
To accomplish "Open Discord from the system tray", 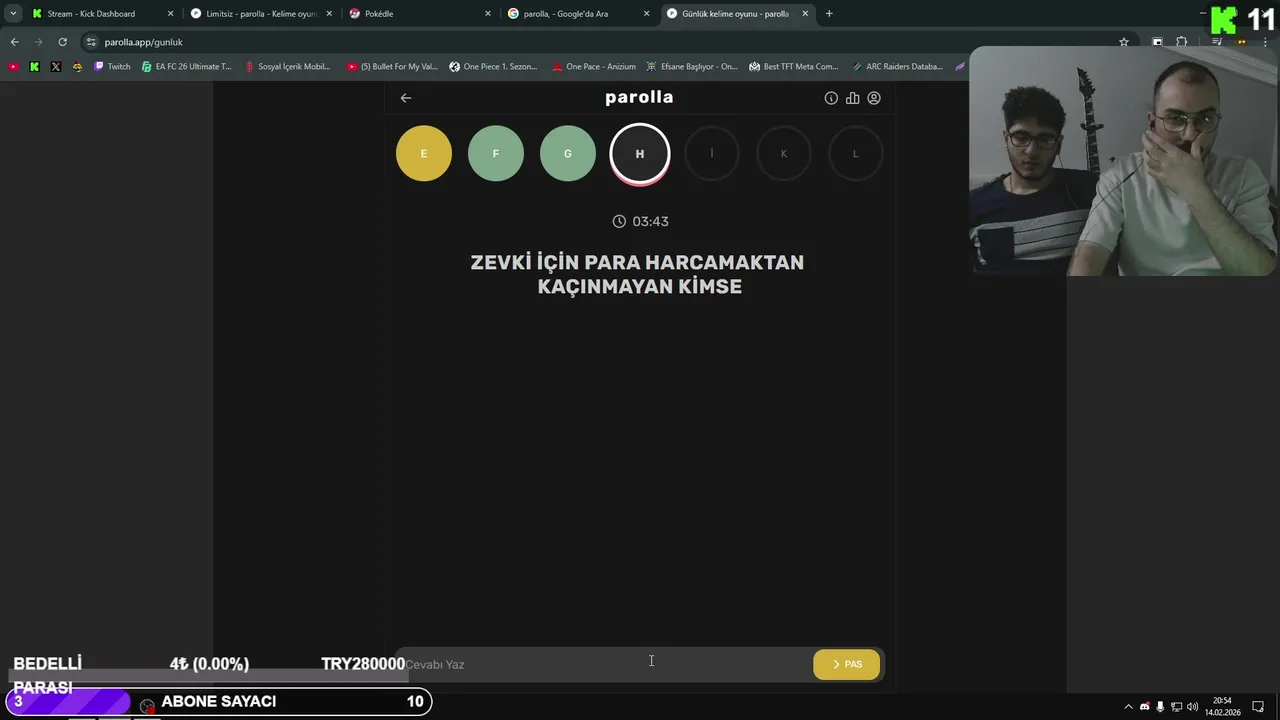I will click(1145, 707).
